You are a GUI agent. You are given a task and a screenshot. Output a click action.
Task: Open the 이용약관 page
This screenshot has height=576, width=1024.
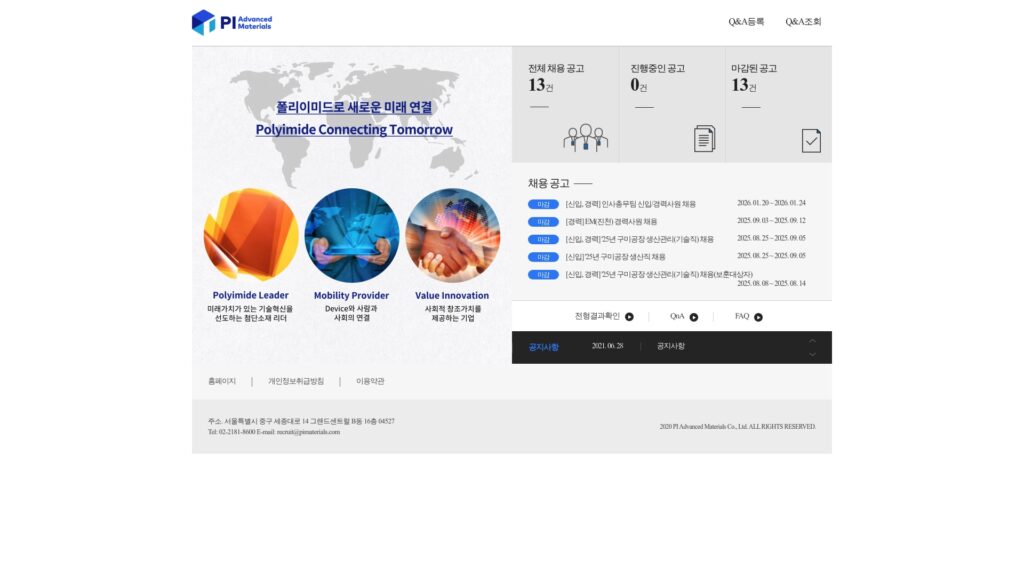tap(370, 381)
